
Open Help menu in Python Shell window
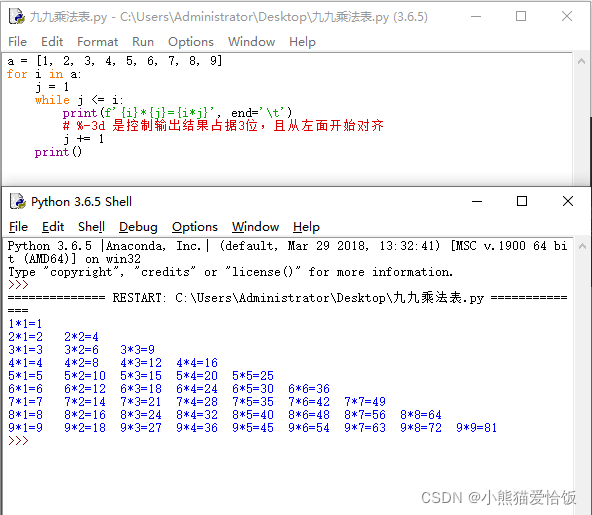(x=306, y=227)
